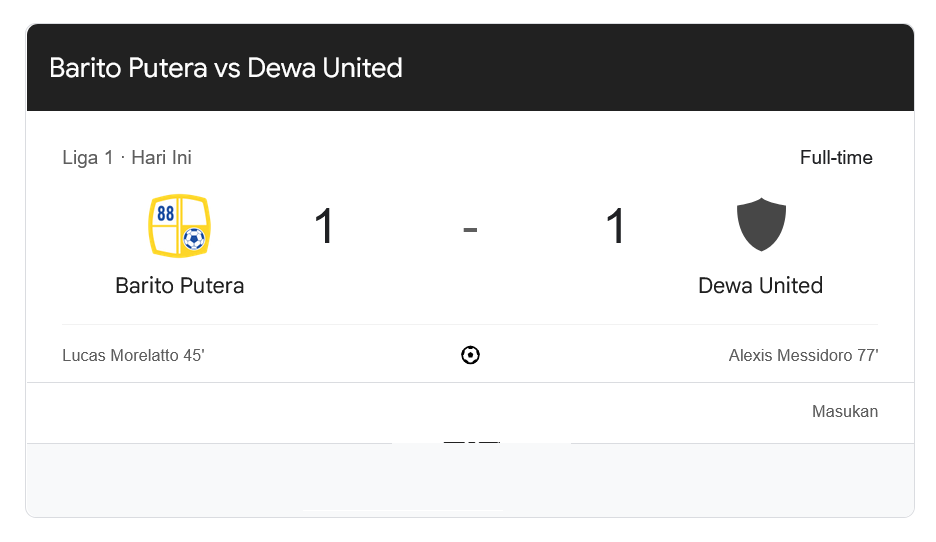
Task: Click Barito Putera's score number
Action: (x=324, y=227)
